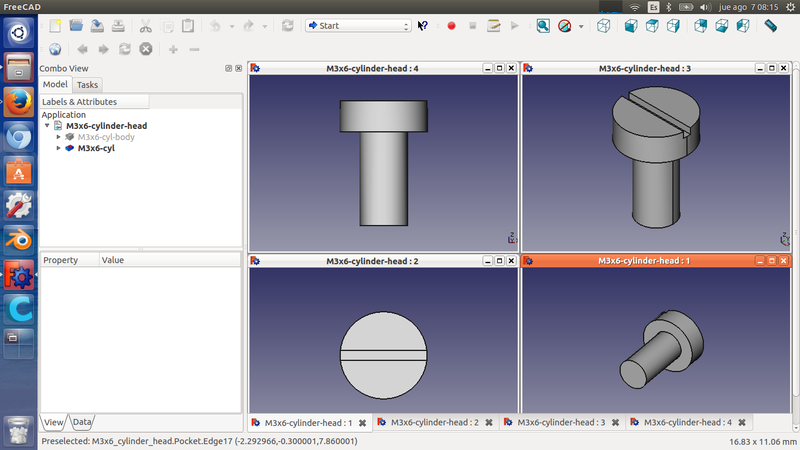Toggle floating of Combo View panel
The image size is (800, 450).
pos(228,68)
